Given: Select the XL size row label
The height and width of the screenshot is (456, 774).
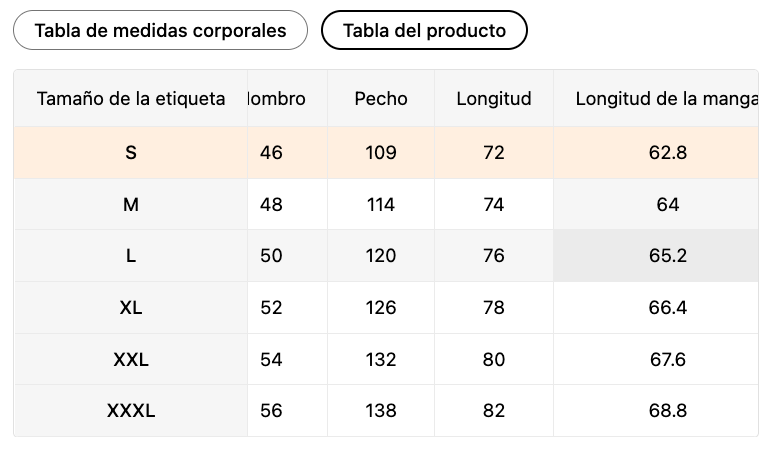Looking at the screenshot, I should [x=131, y=308].
